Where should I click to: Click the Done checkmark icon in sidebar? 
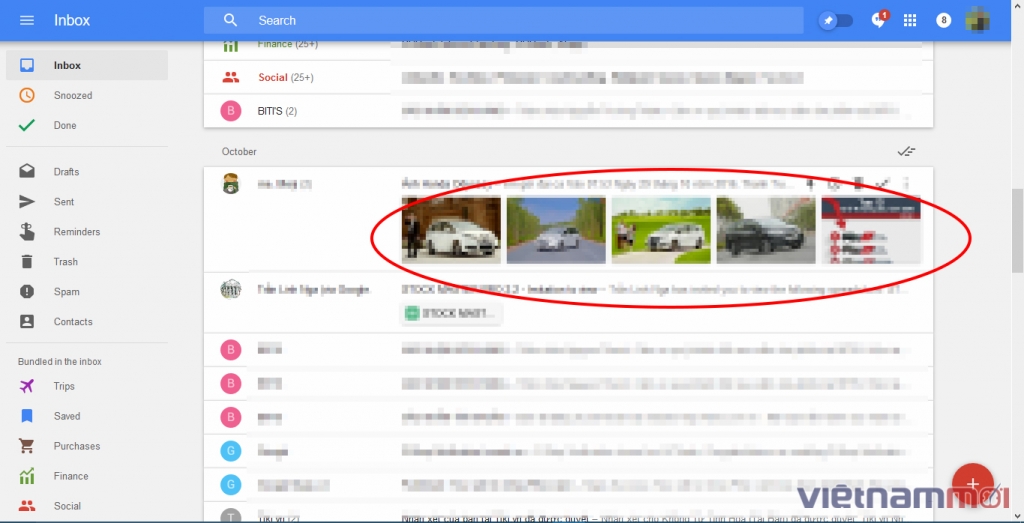(x=27, y=125)
